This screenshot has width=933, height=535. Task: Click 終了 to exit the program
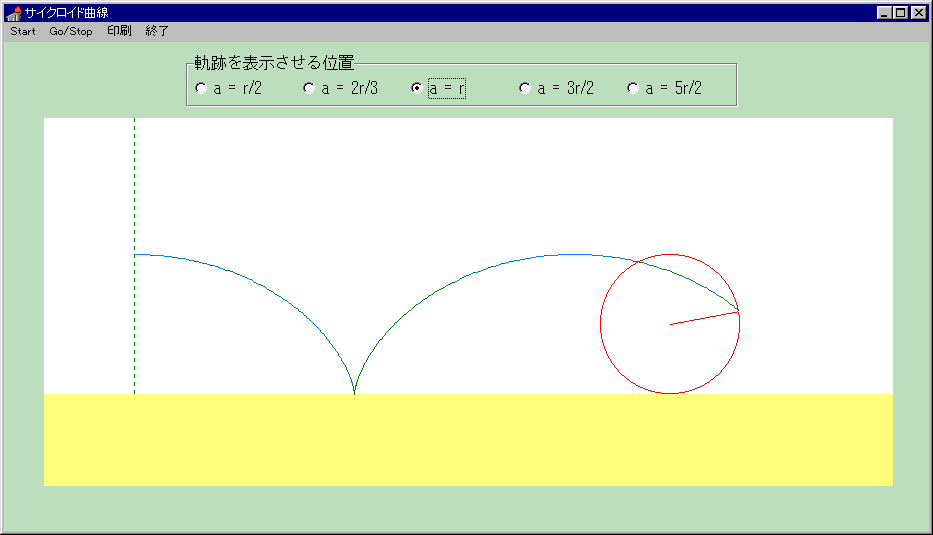point(157,31)
